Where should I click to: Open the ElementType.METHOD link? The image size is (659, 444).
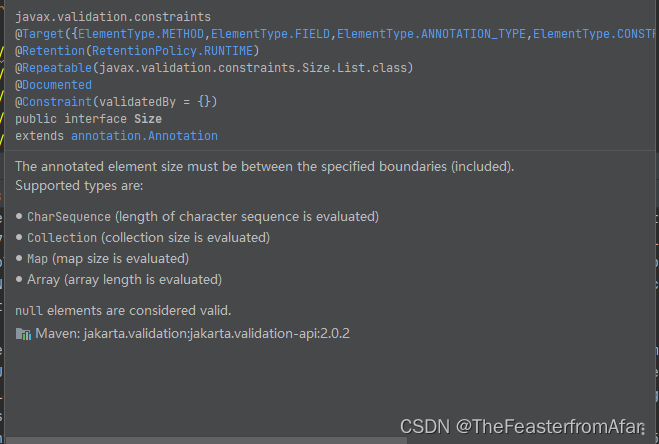pos(141,34)
